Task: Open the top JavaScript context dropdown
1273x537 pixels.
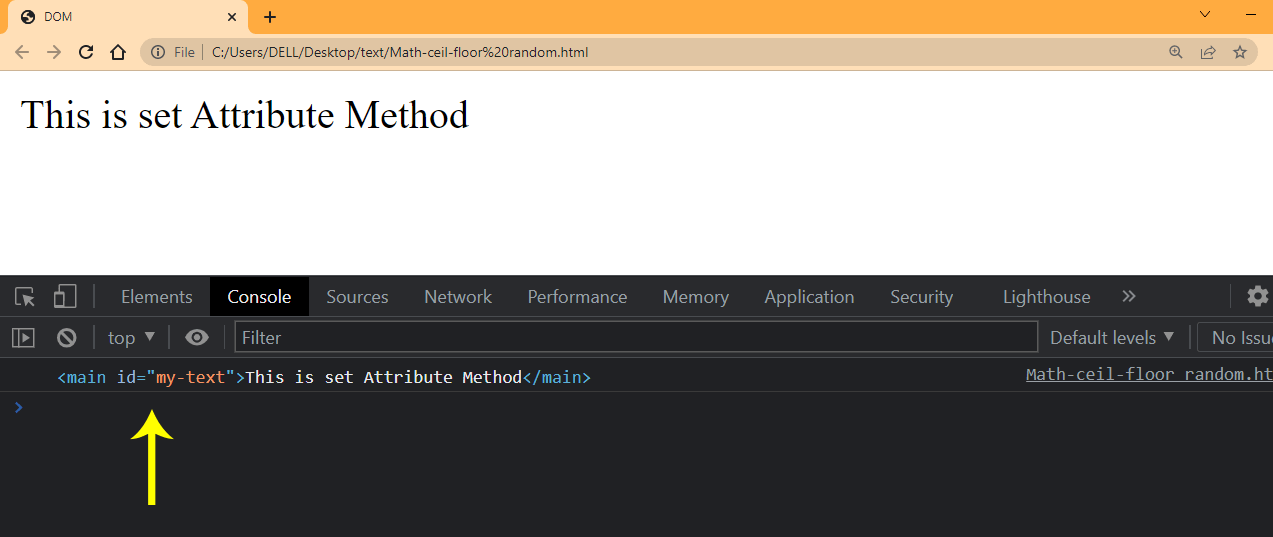Action: [132, 338]
